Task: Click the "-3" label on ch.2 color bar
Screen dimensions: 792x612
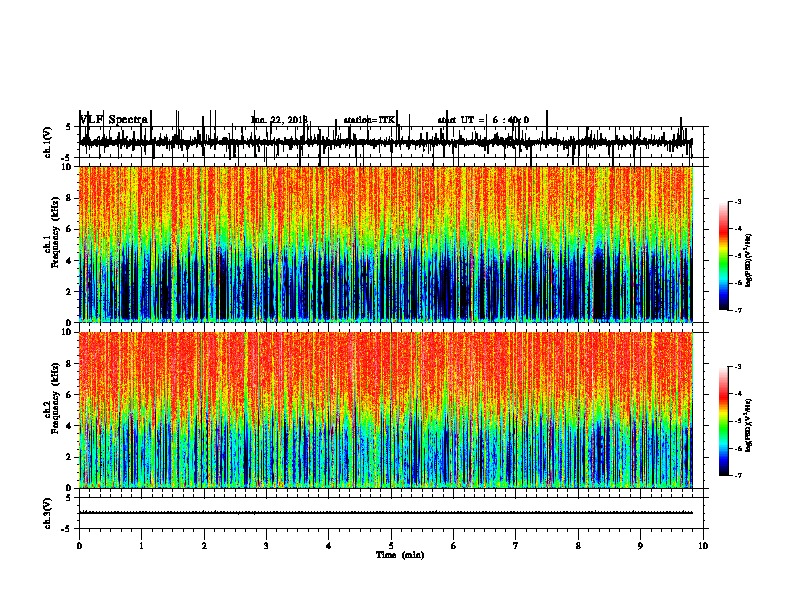Action: [x=737, y=367]
